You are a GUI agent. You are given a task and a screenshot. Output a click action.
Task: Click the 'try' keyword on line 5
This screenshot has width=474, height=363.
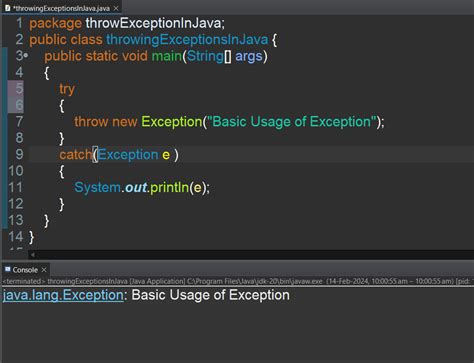[67, 89]
